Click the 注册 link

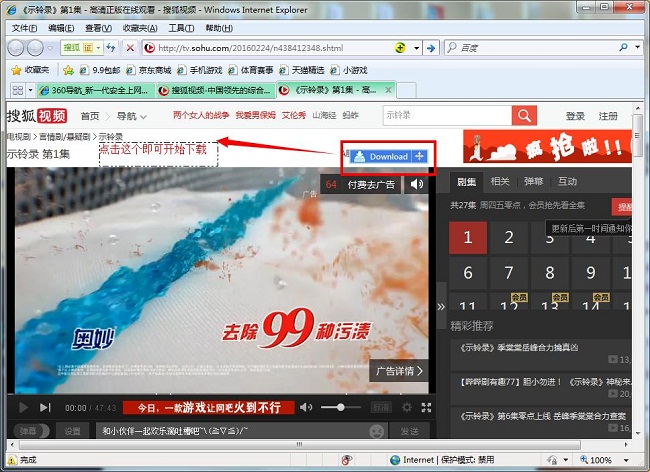pyautogui.click(x=608, y=116)
